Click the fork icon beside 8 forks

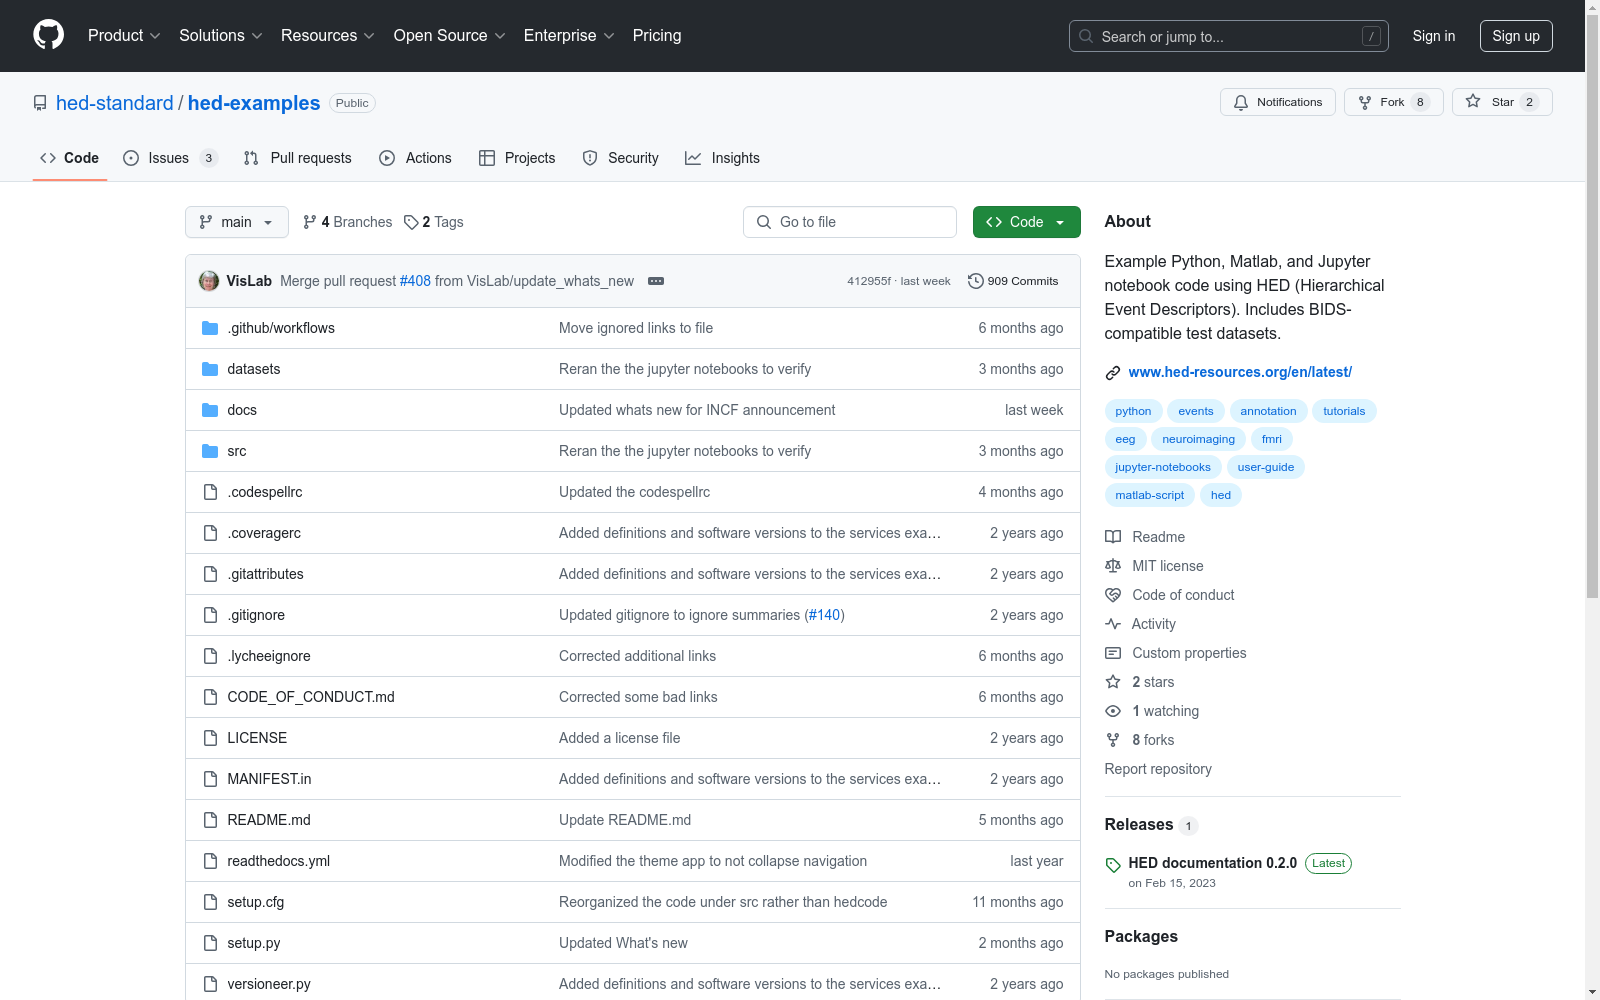[1113, 740]
